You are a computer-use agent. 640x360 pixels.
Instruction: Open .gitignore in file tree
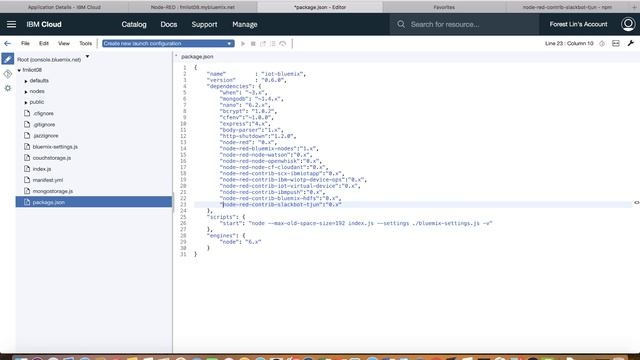click(44, 124)
